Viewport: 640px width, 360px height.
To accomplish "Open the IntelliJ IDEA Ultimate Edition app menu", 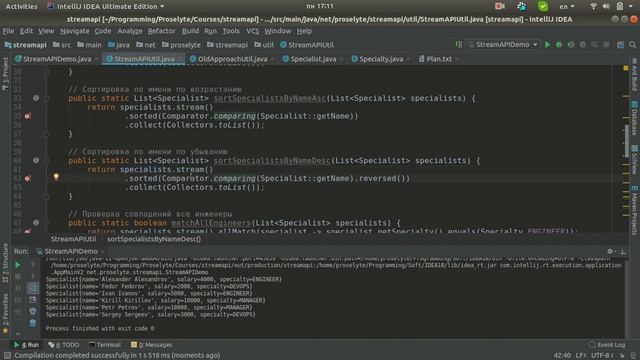I will pyautogui.click(x=106, y=6).
